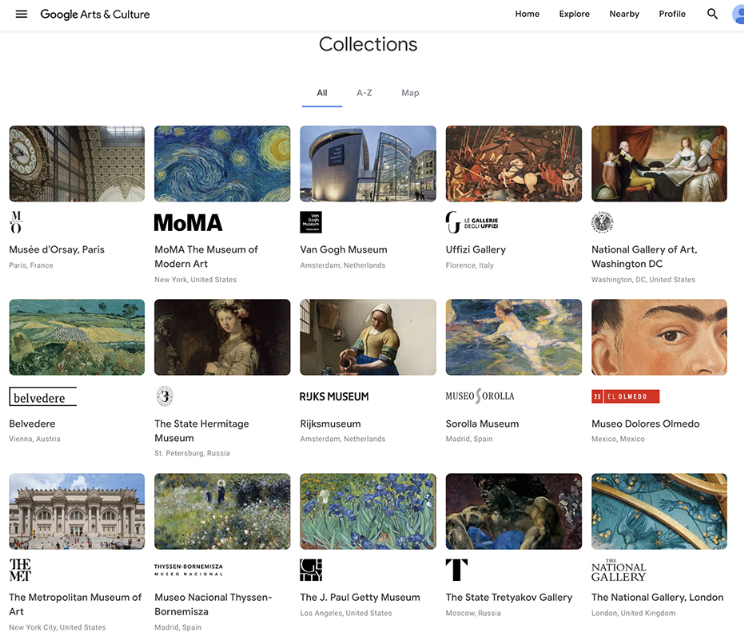744x635 pixels.
Task: Switch to the Map tab
Action: [410, 93]
